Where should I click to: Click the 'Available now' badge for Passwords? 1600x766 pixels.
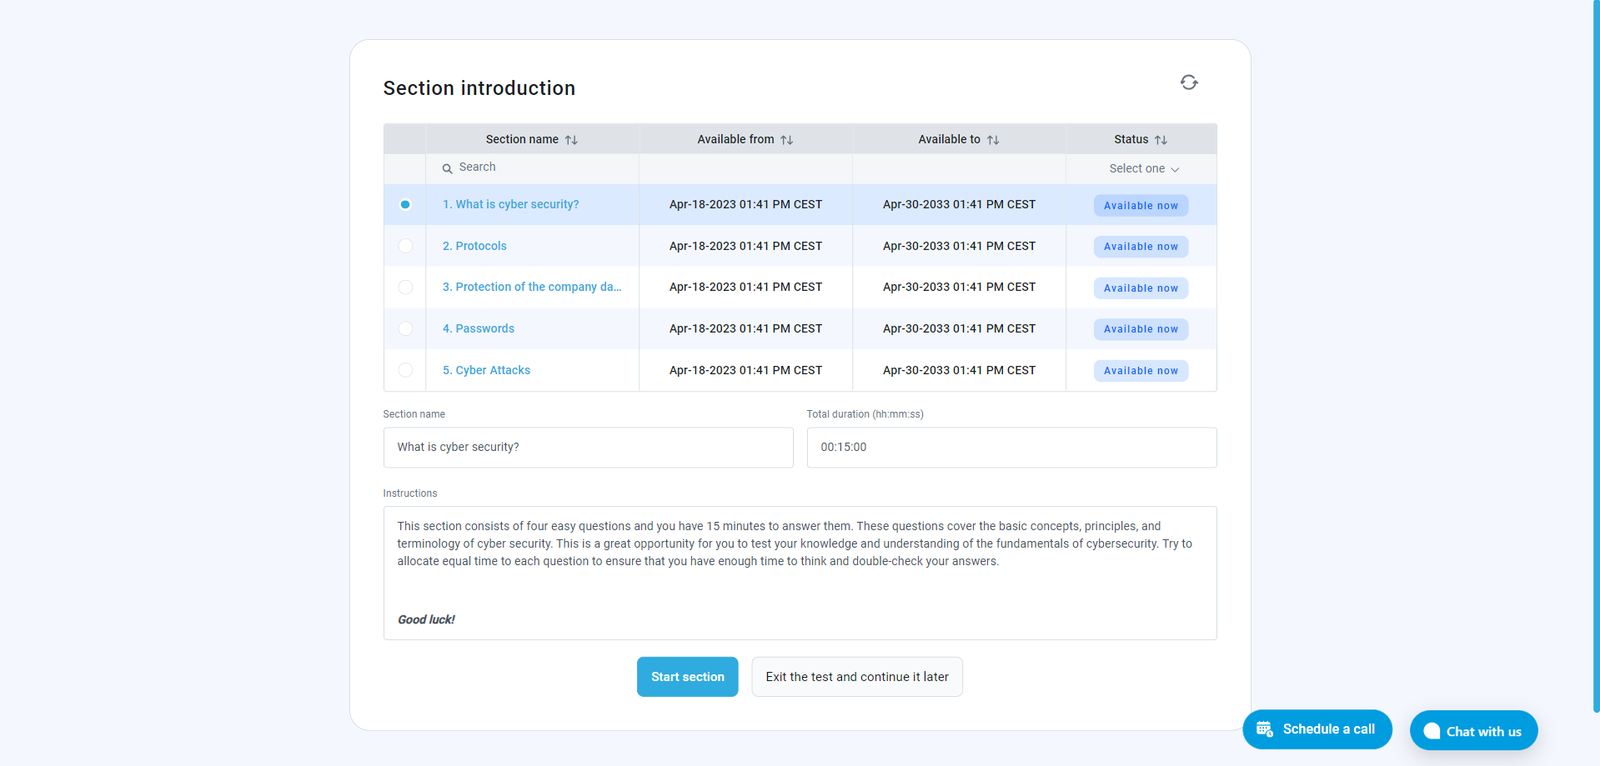pos(1140,329)
